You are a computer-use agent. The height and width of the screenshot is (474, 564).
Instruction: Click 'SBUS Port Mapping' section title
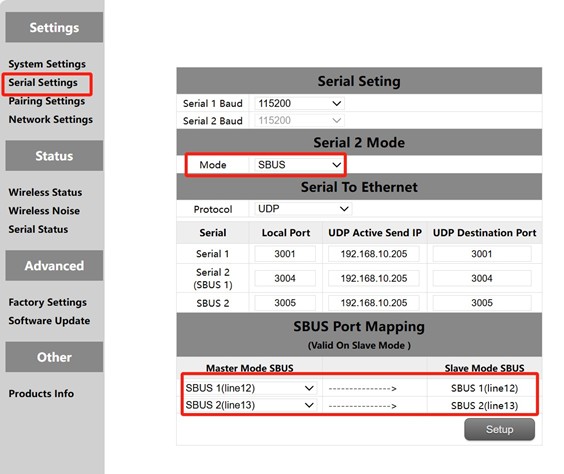click(359, 327)
